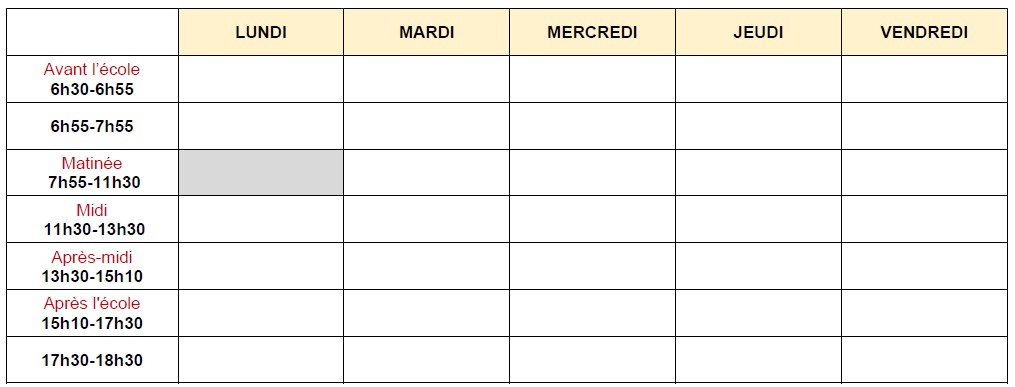The image size is (1015, 387).
Task: Click the Vendredi cell for 17h30-18h30
Action: [924, 360]
